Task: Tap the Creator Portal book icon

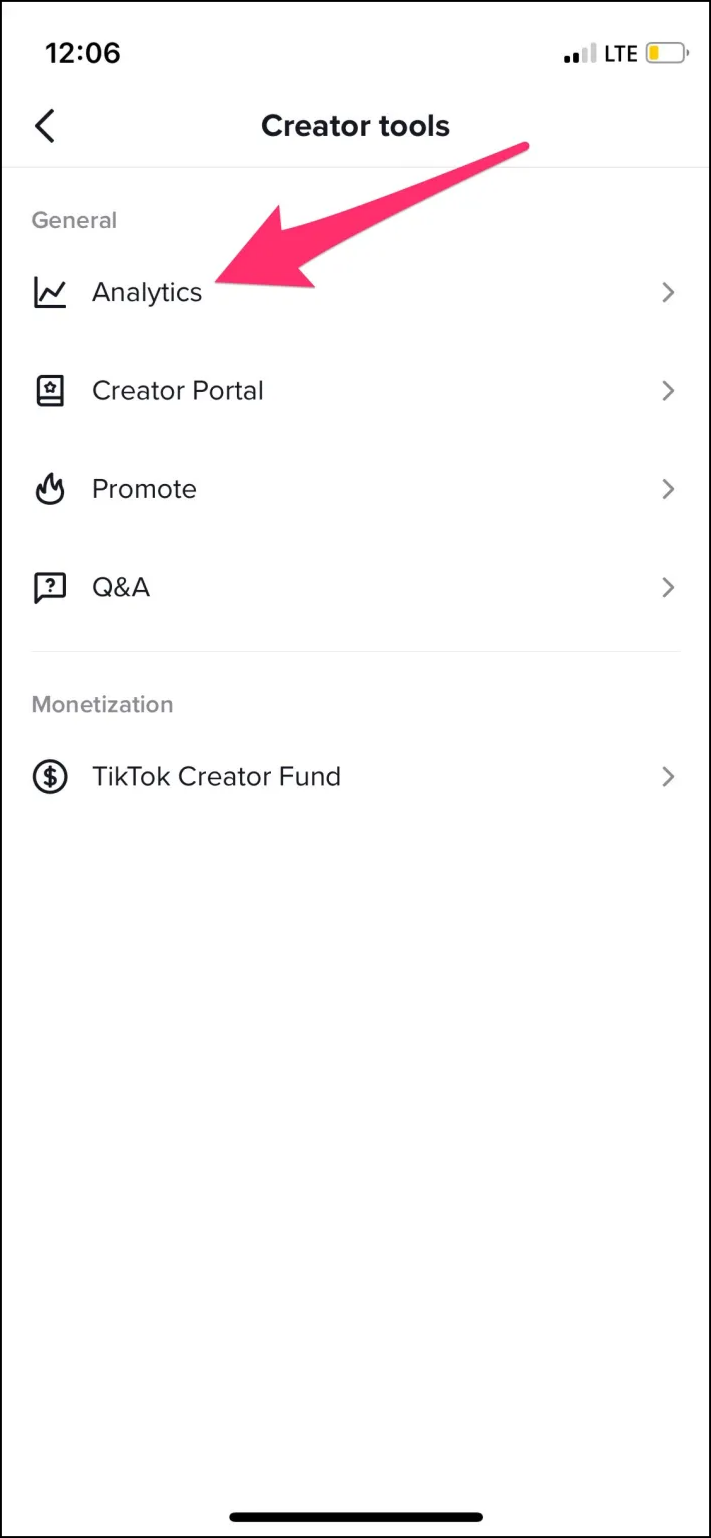Action: 50,391
